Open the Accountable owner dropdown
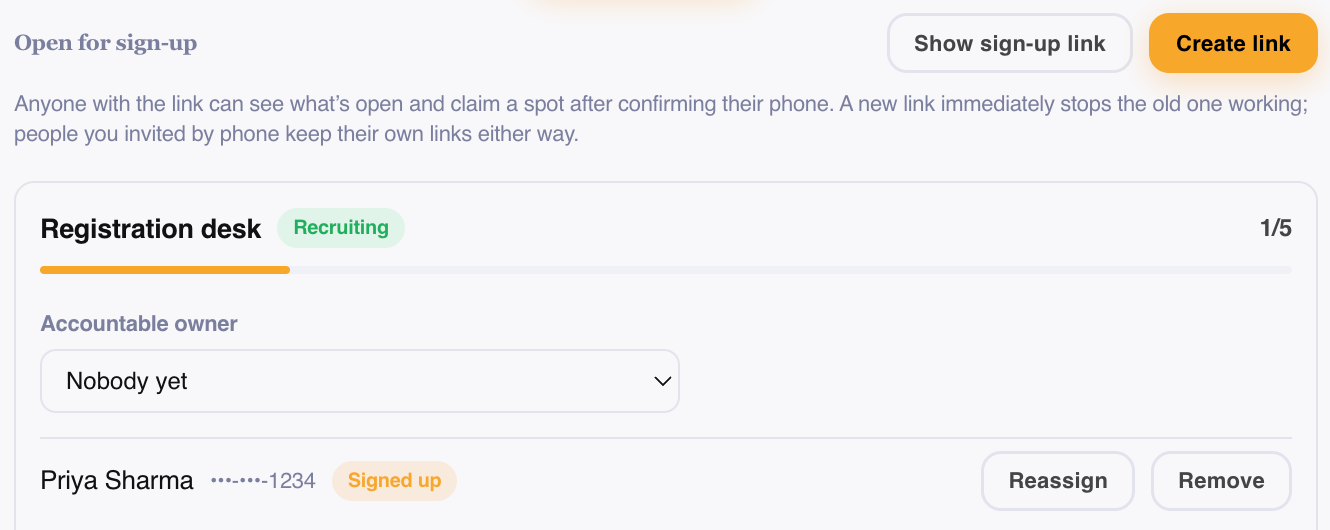This screenshot has height=530, width=1330. click(x=360, y=381)
